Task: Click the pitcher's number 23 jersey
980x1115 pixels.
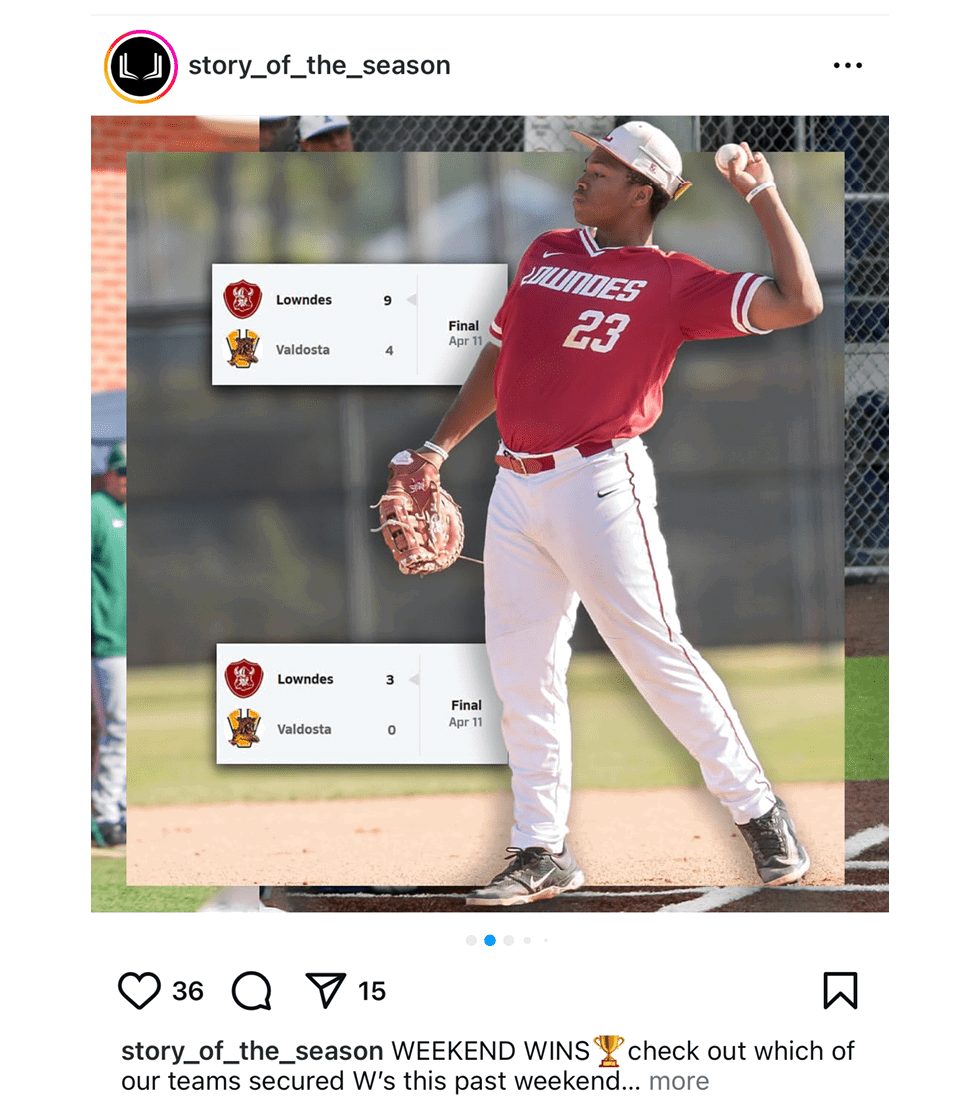Action: tap(596, 331)
